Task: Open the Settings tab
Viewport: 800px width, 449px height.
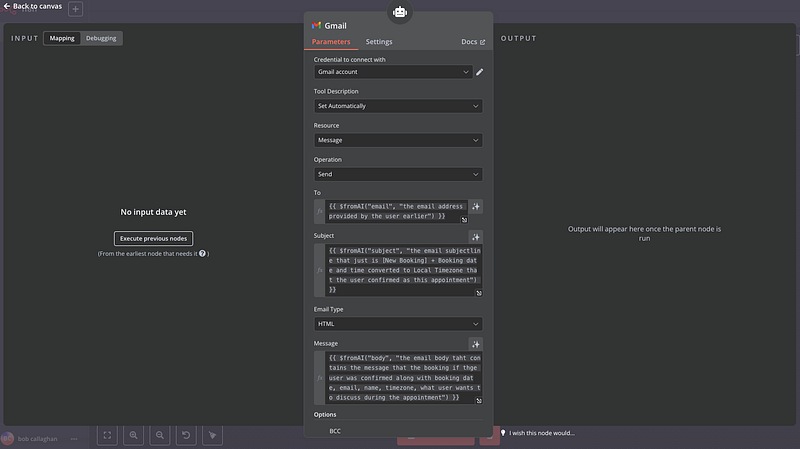Action: 379,42
